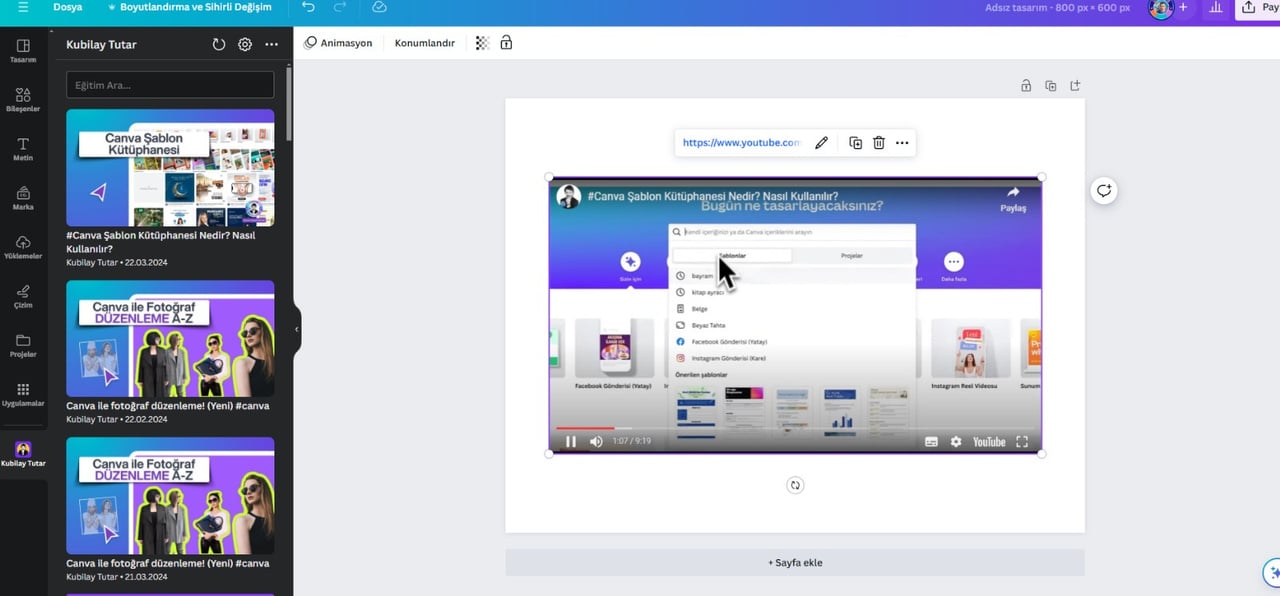Undo the last action

[x=308, y=7]
